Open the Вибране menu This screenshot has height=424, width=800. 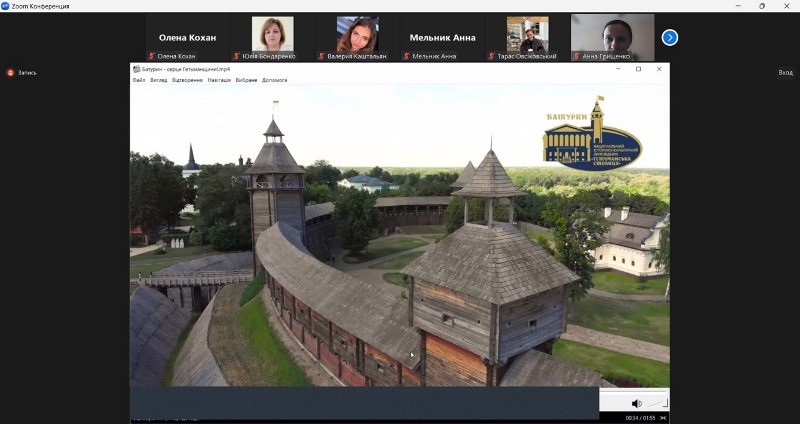coord(246,80)
